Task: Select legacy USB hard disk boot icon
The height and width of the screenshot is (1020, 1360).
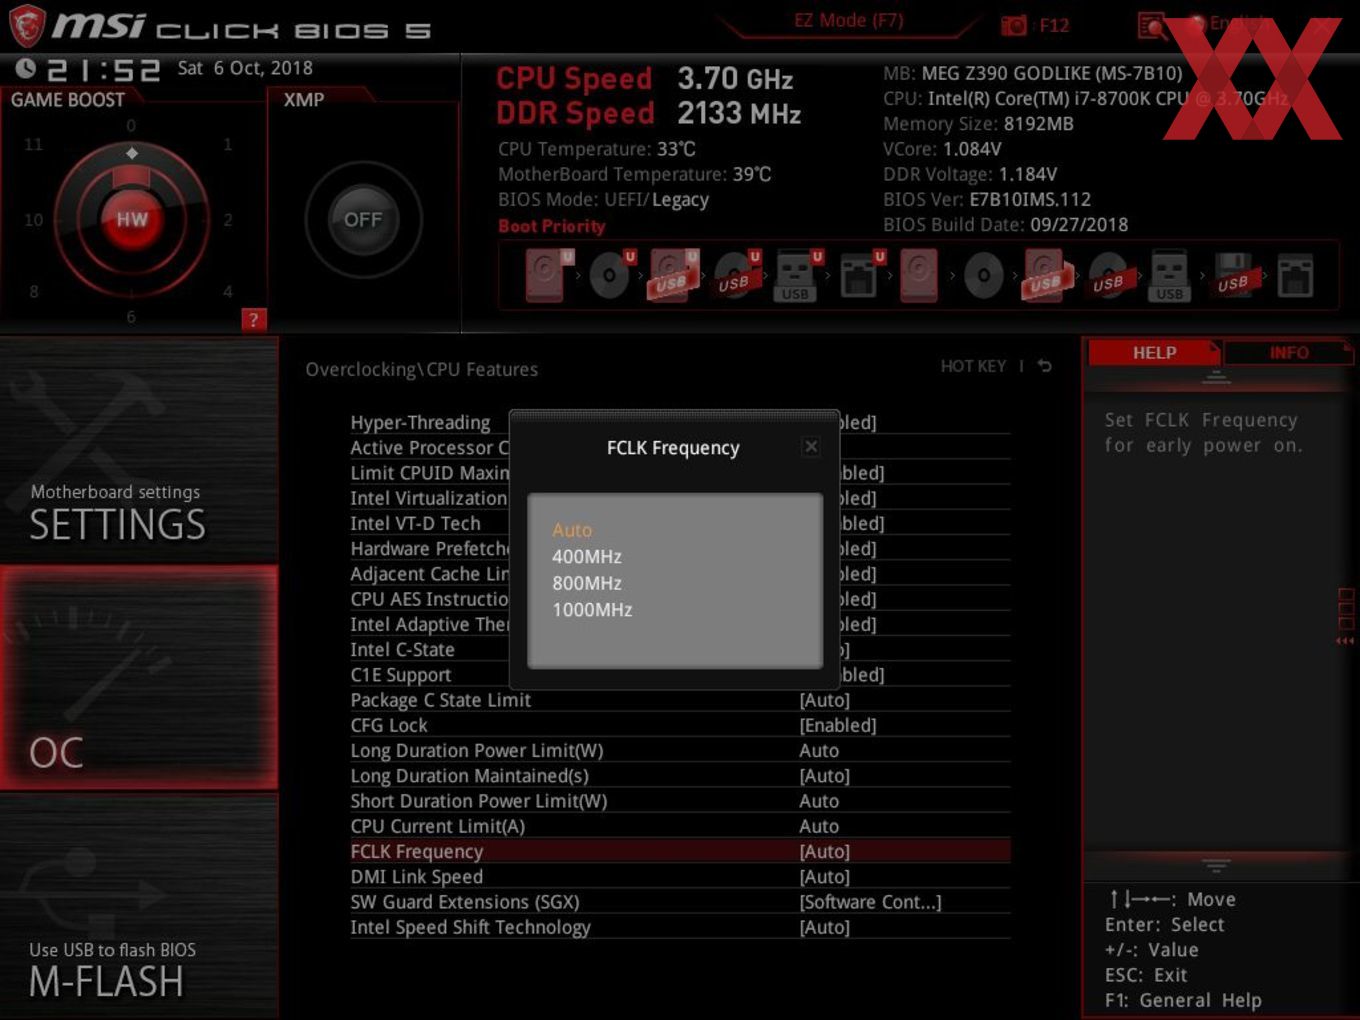Action: pos(1046,275)
